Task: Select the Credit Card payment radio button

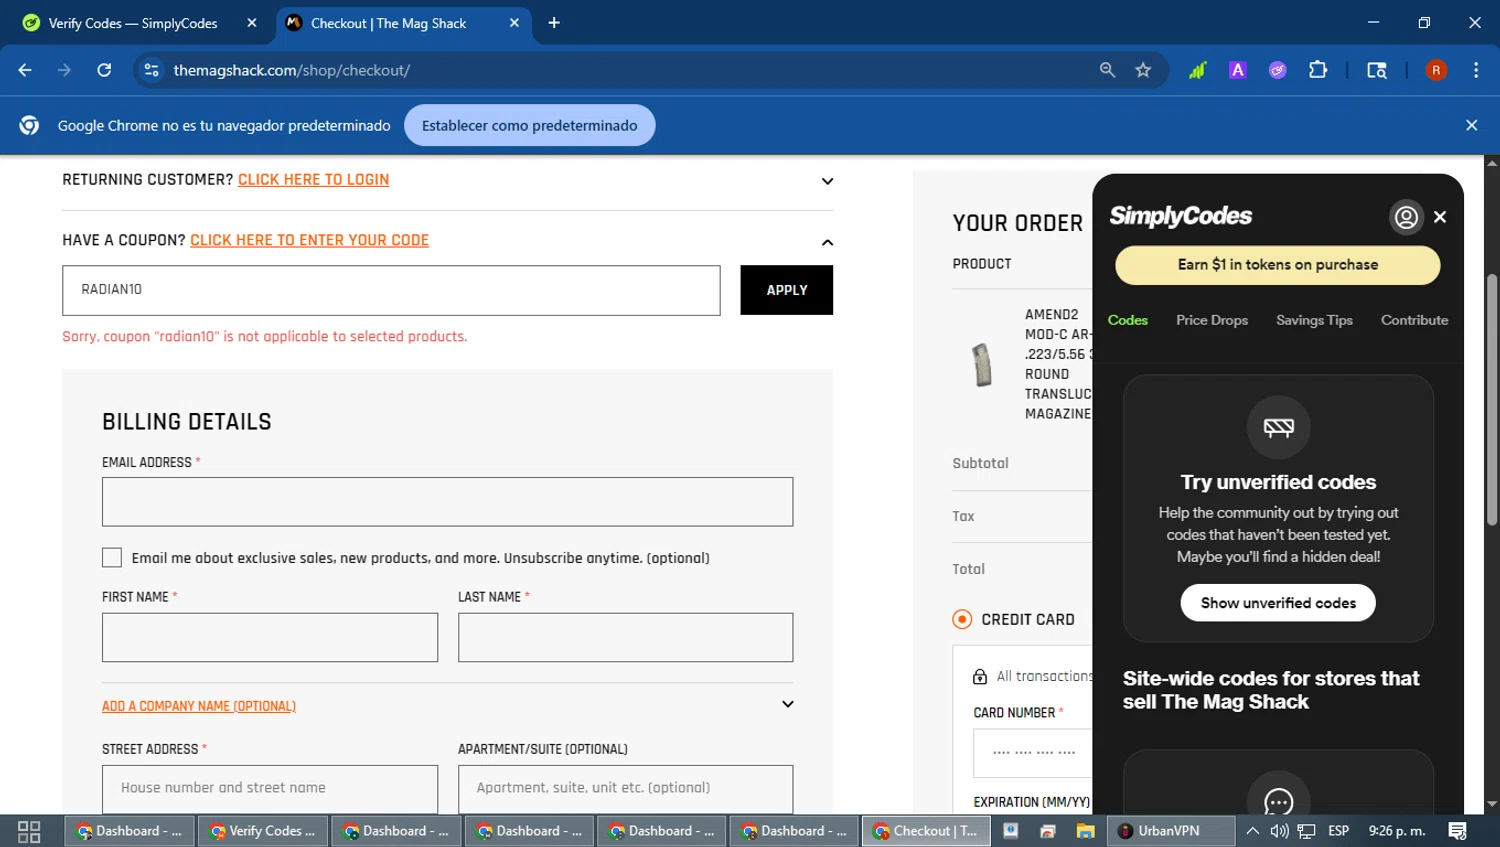Action: (962, 619)
